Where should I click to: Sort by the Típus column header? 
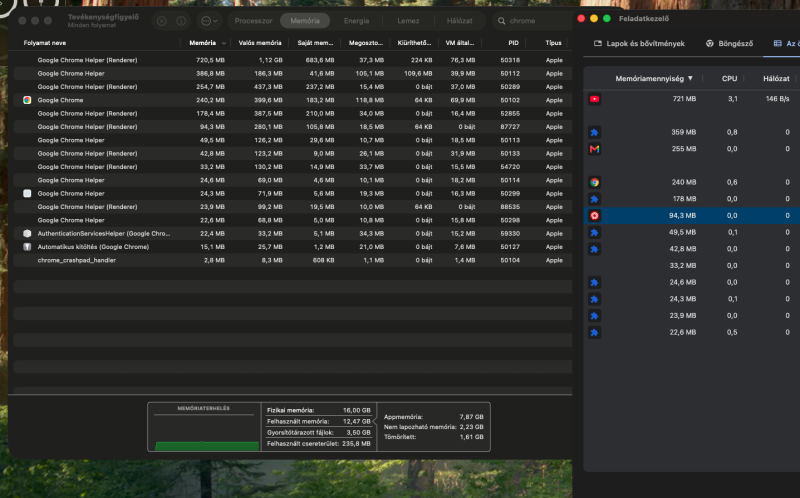[x=553, y=43]
